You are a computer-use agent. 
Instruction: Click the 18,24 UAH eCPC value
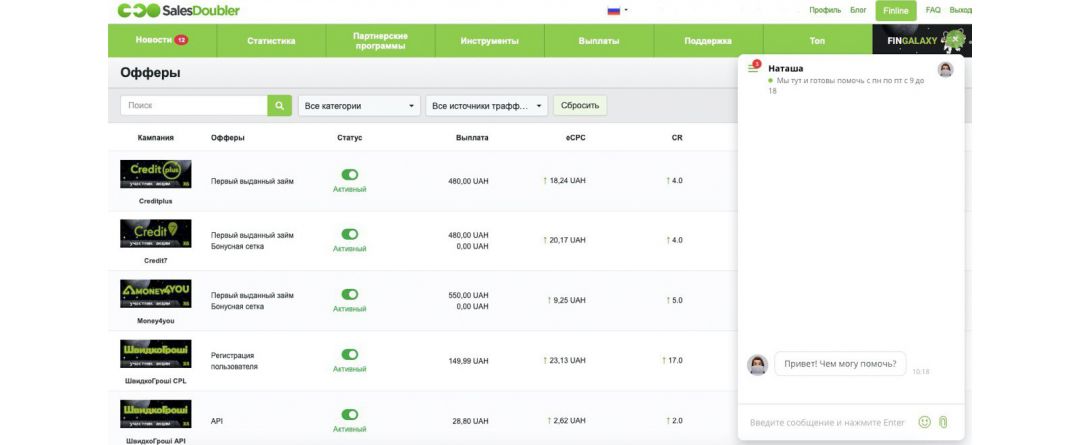568,180
